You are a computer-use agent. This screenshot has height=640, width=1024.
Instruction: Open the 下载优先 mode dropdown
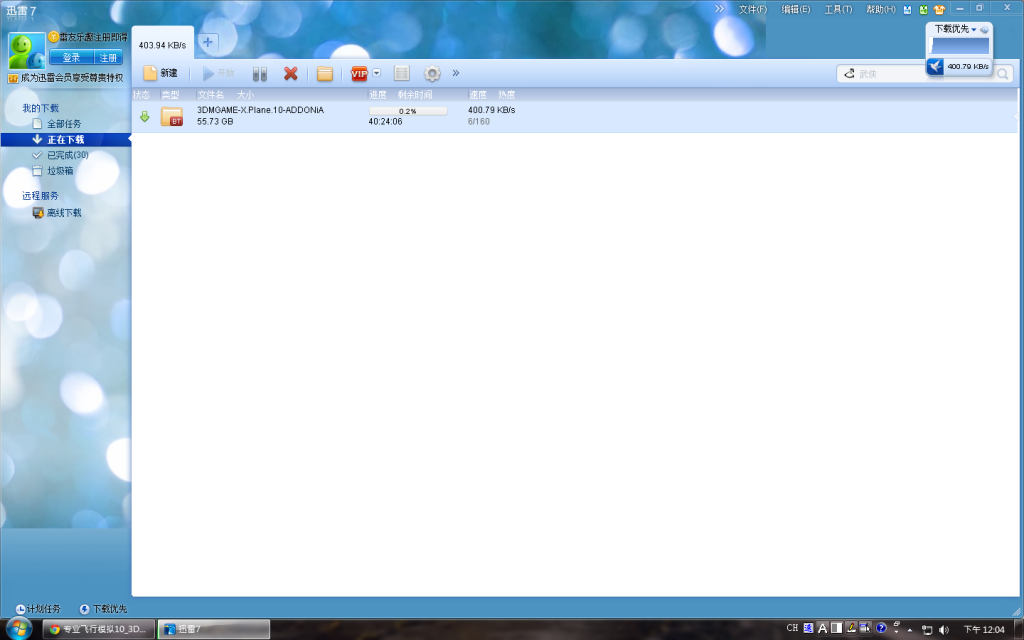point(960,30)
